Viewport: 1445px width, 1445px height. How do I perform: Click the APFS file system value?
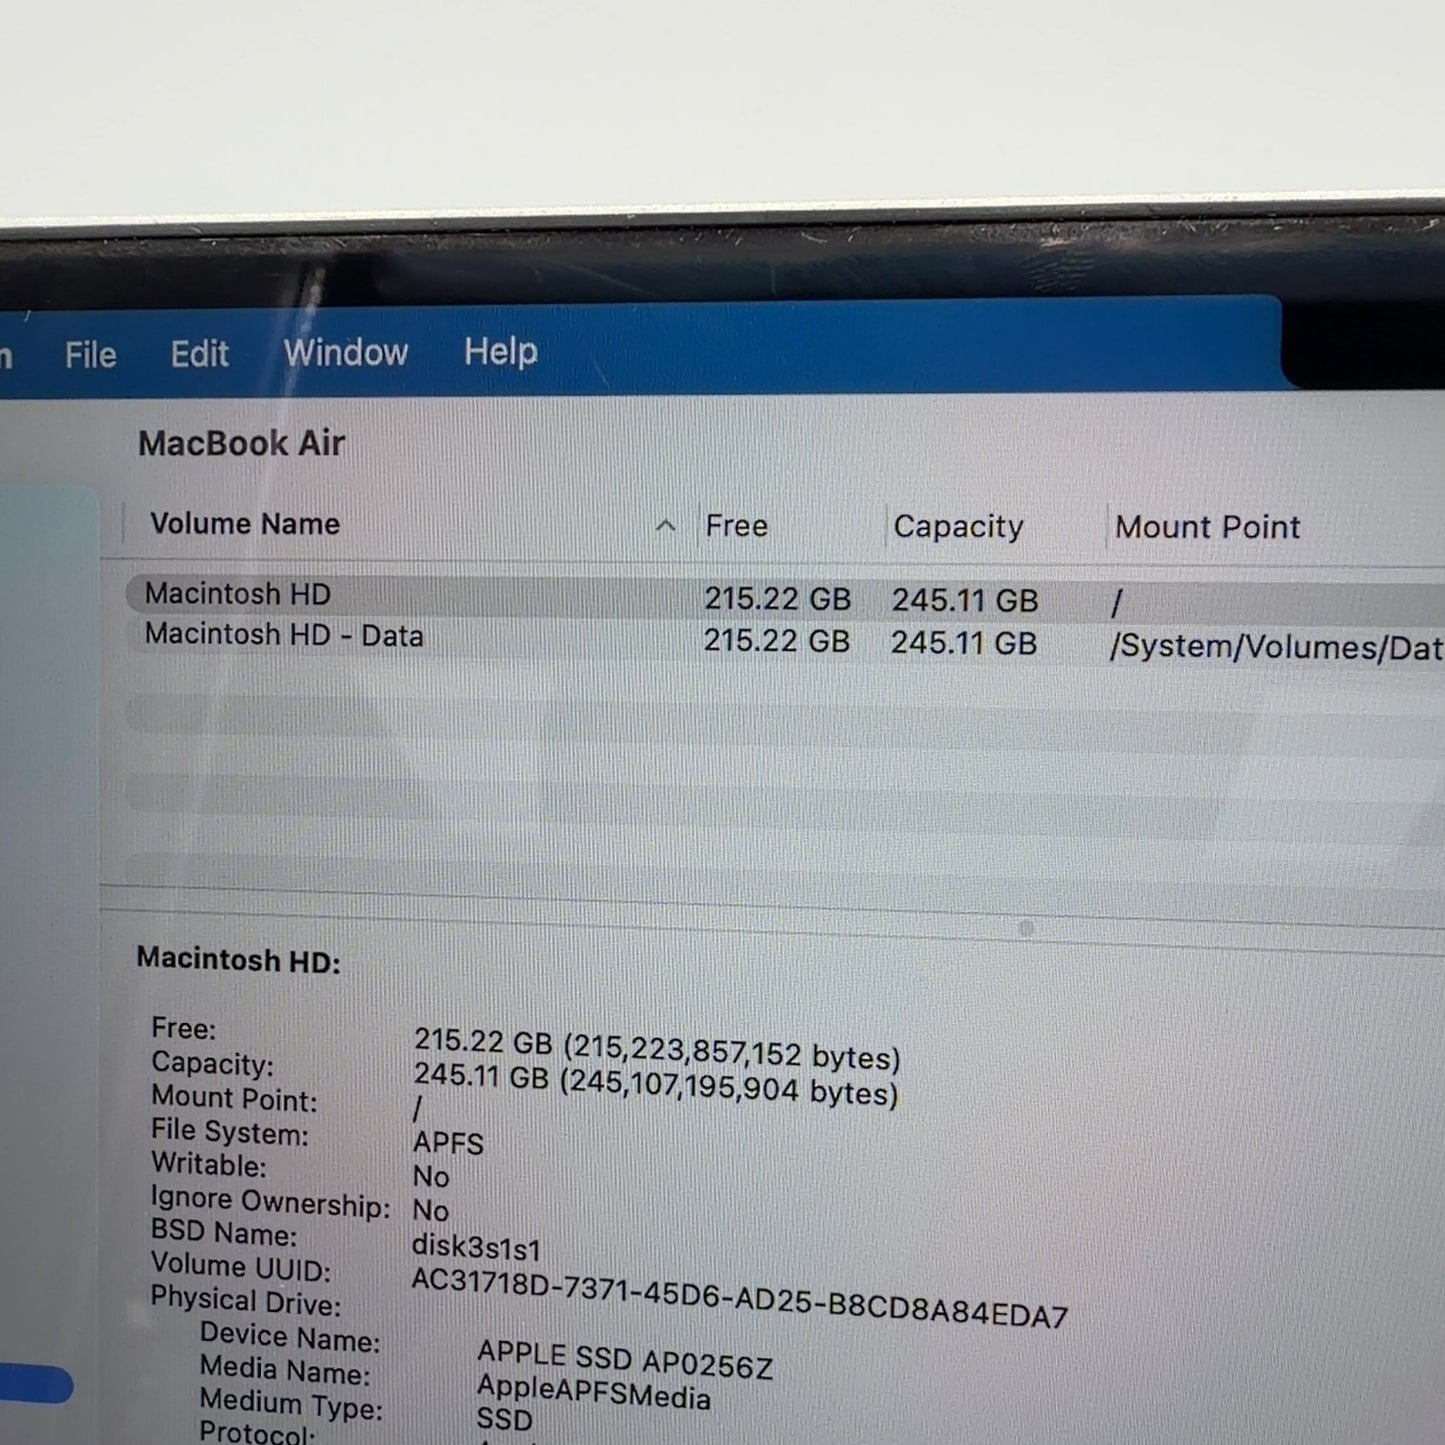448,1142
